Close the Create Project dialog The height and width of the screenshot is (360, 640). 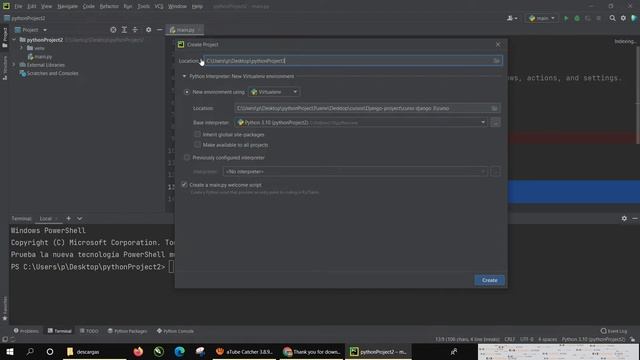point(498,44)
